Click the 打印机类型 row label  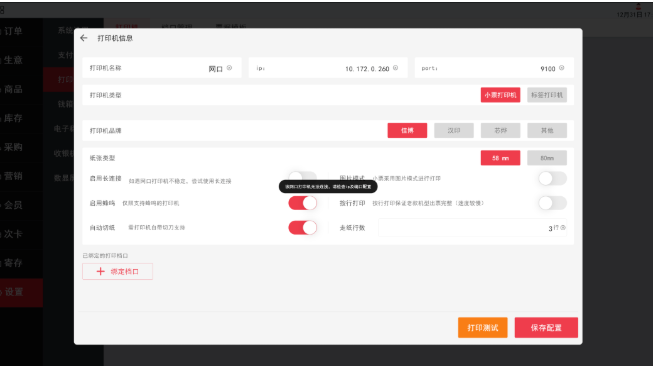[105, 95]
